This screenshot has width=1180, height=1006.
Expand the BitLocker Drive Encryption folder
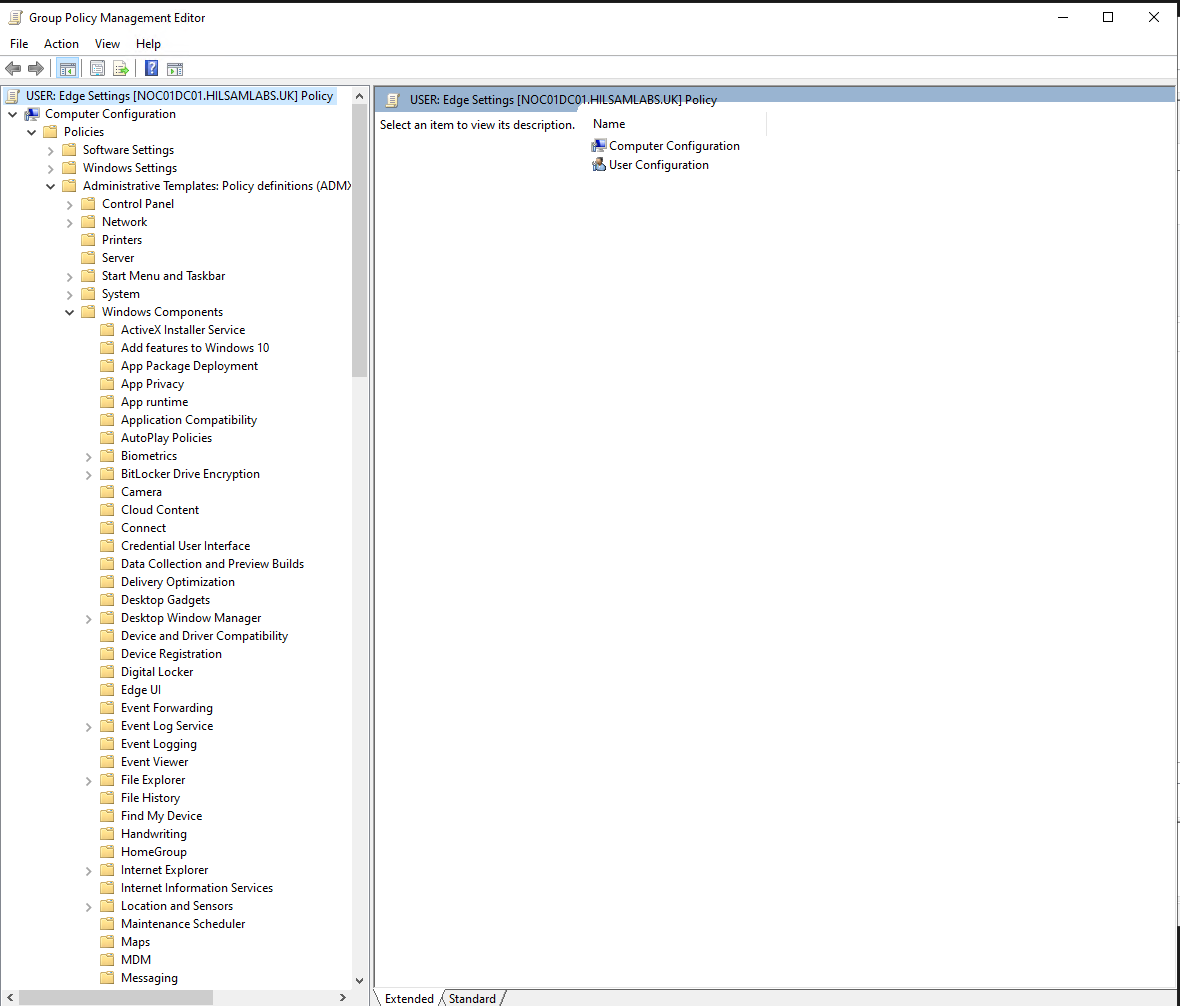click(88, 473)
